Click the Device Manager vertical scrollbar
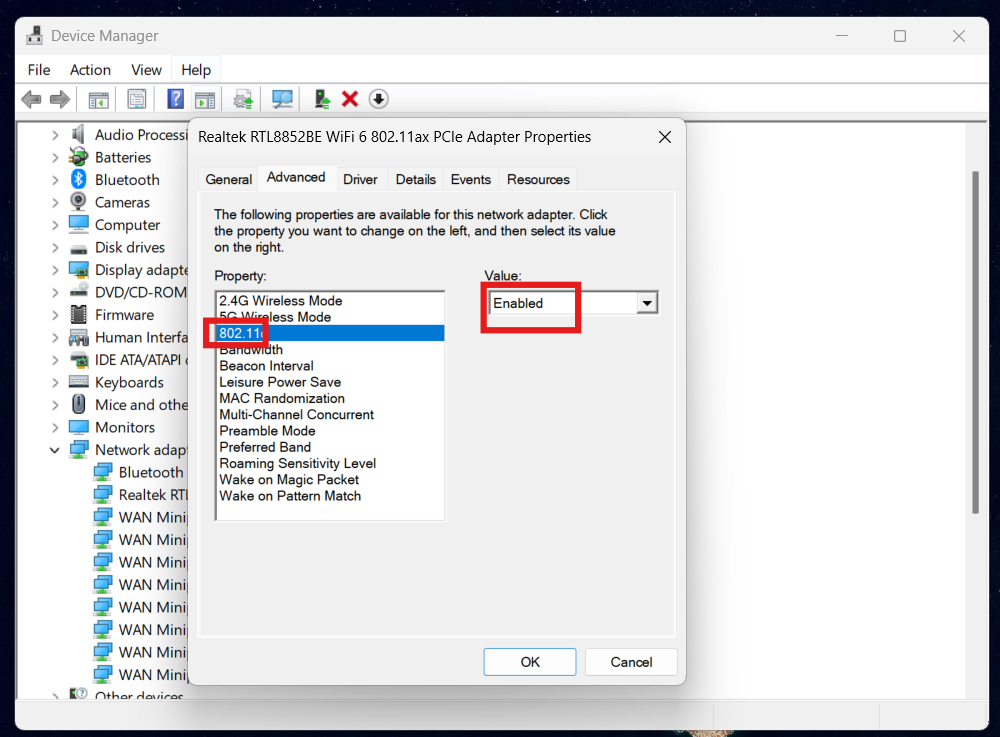This screenshot has width=1000, height=737. point(975,342)
